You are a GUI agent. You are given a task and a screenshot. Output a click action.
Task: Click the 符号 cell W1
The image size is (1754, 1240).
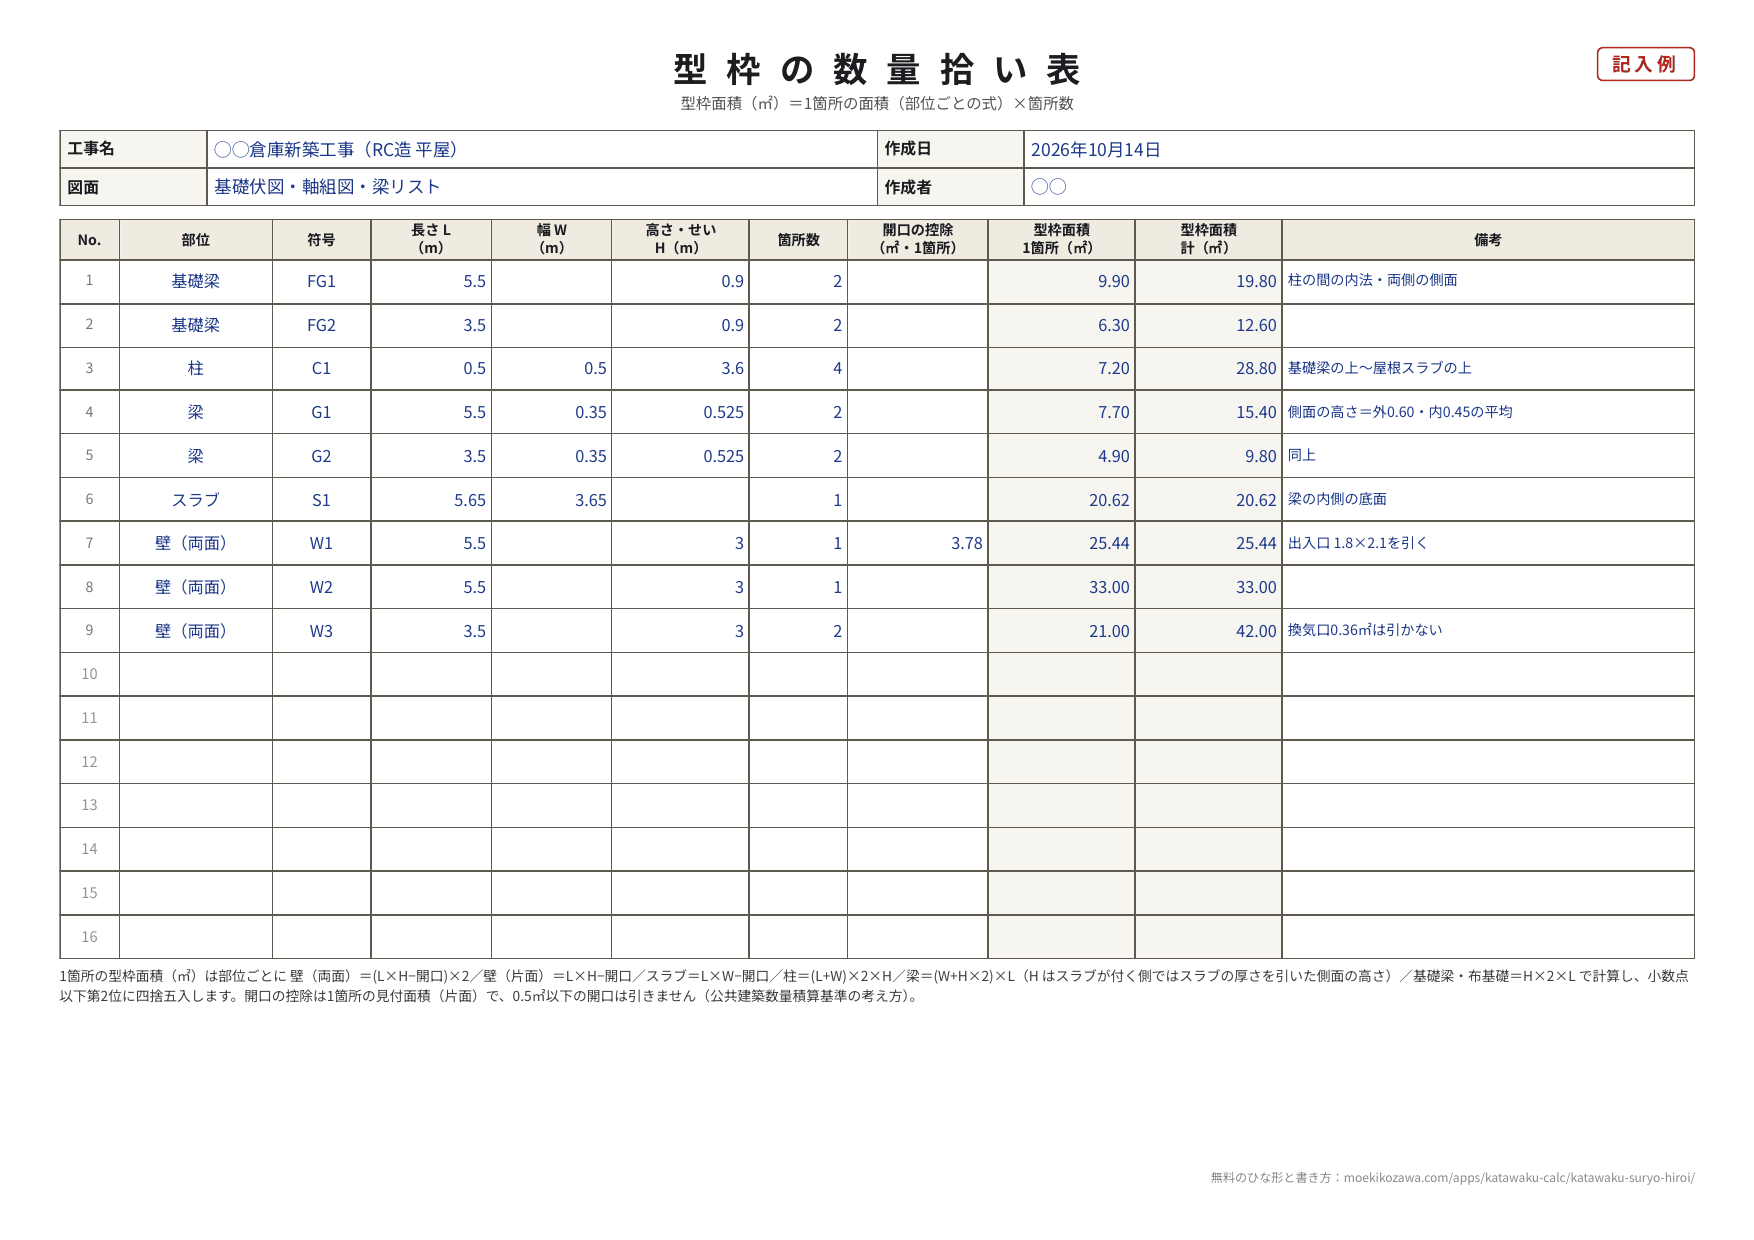tap(321, 543)
